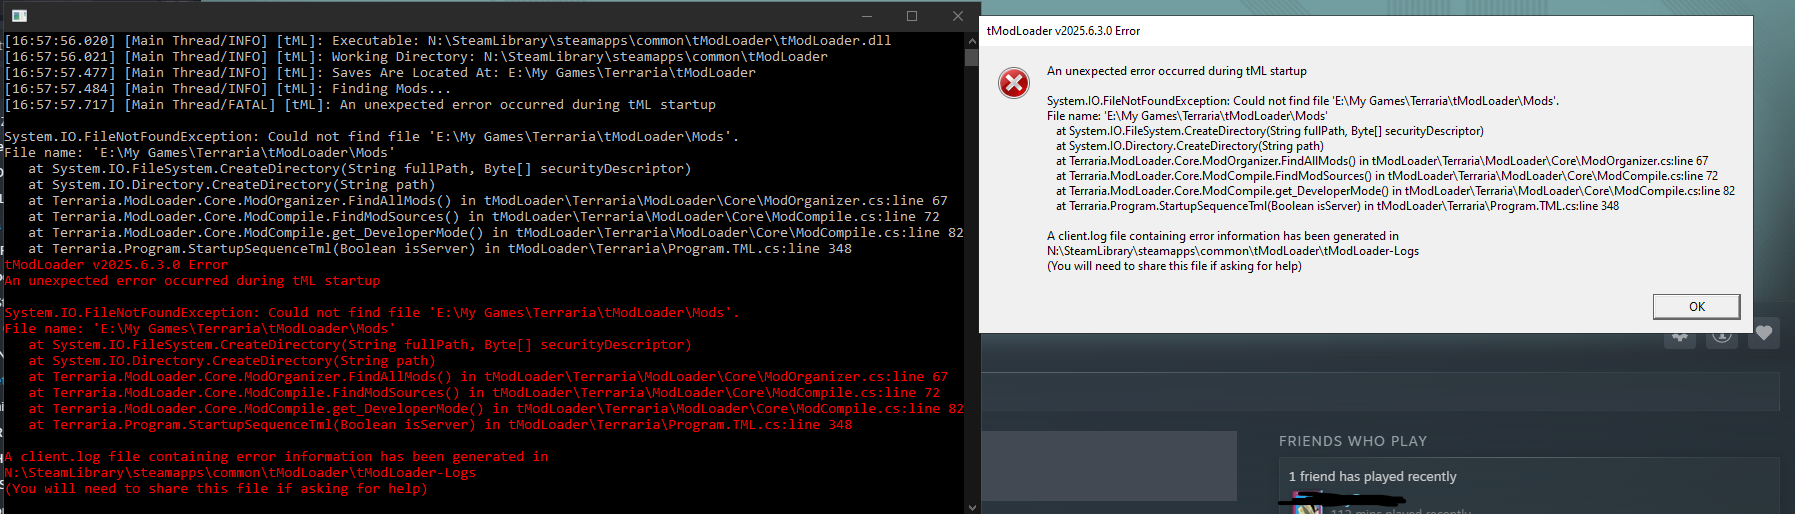Click dialog line 'System.IO.FileNotFoundException: Could not find file'
This screenshot has width=1795, height=514.
pos(1303,101)
